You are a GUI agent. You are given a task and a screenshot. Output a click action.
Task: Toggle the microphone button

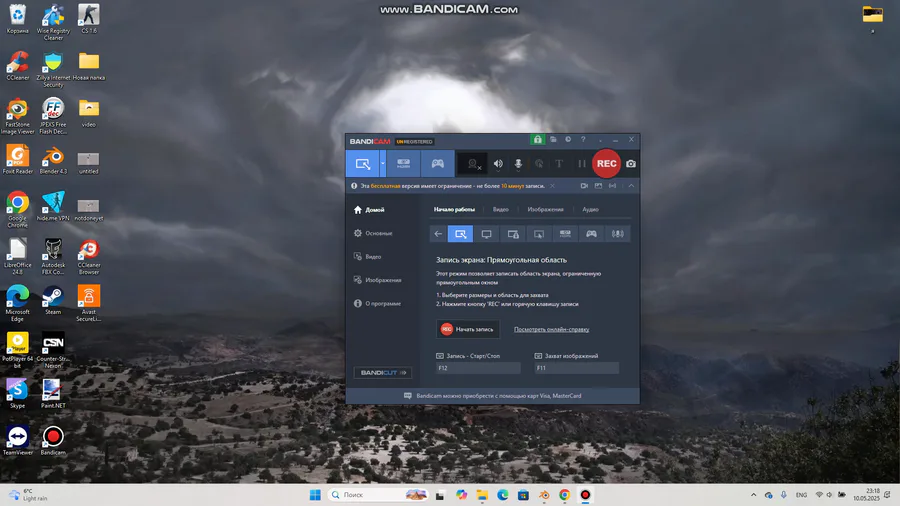(518, 164)
